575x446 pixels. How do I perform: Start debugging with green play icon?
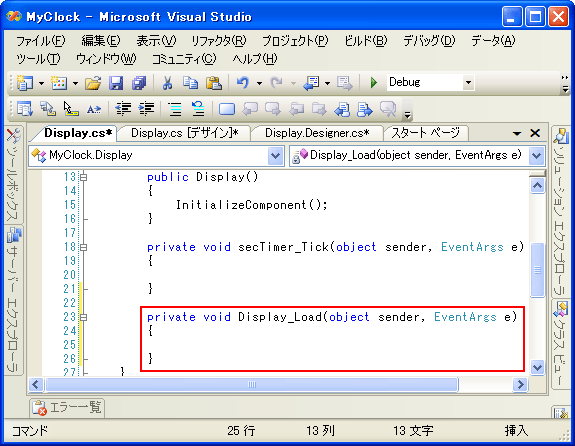pyautogui.click(x=373, y=83)
